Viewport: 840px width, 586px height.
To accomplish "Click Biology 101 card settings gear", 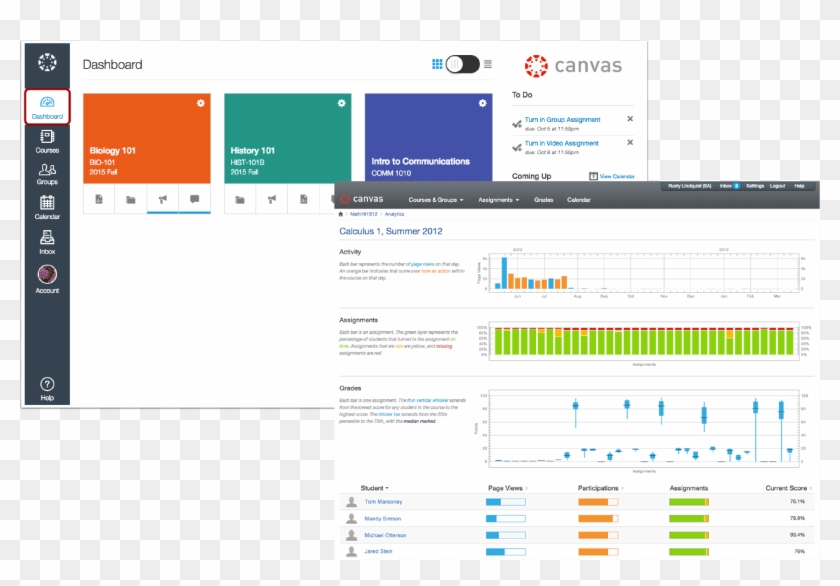I will point(201,103).
